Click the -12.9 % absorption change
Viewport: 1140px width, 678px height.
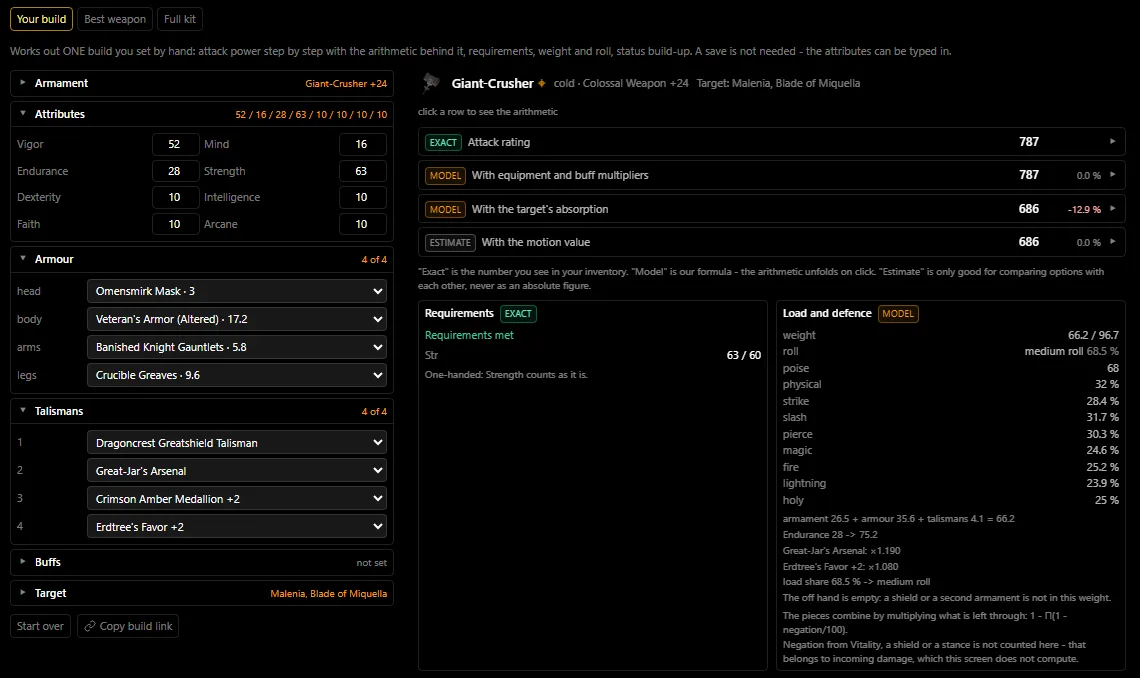(1084, 209)
